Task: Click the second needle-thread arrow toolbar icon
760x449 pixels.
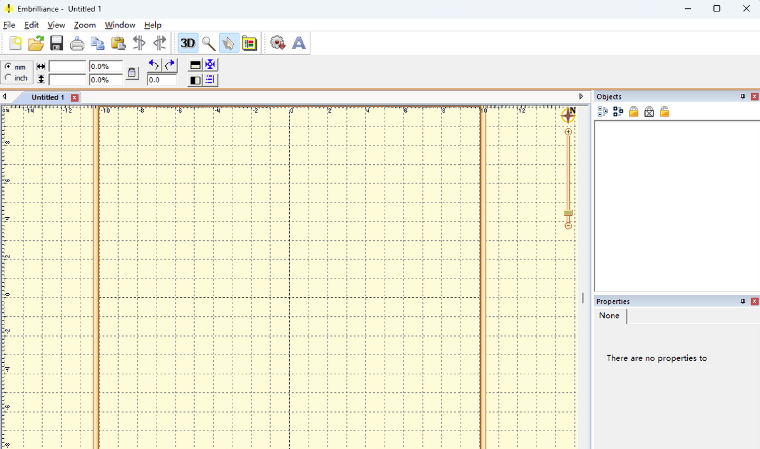Action: (x=160, y=44)
